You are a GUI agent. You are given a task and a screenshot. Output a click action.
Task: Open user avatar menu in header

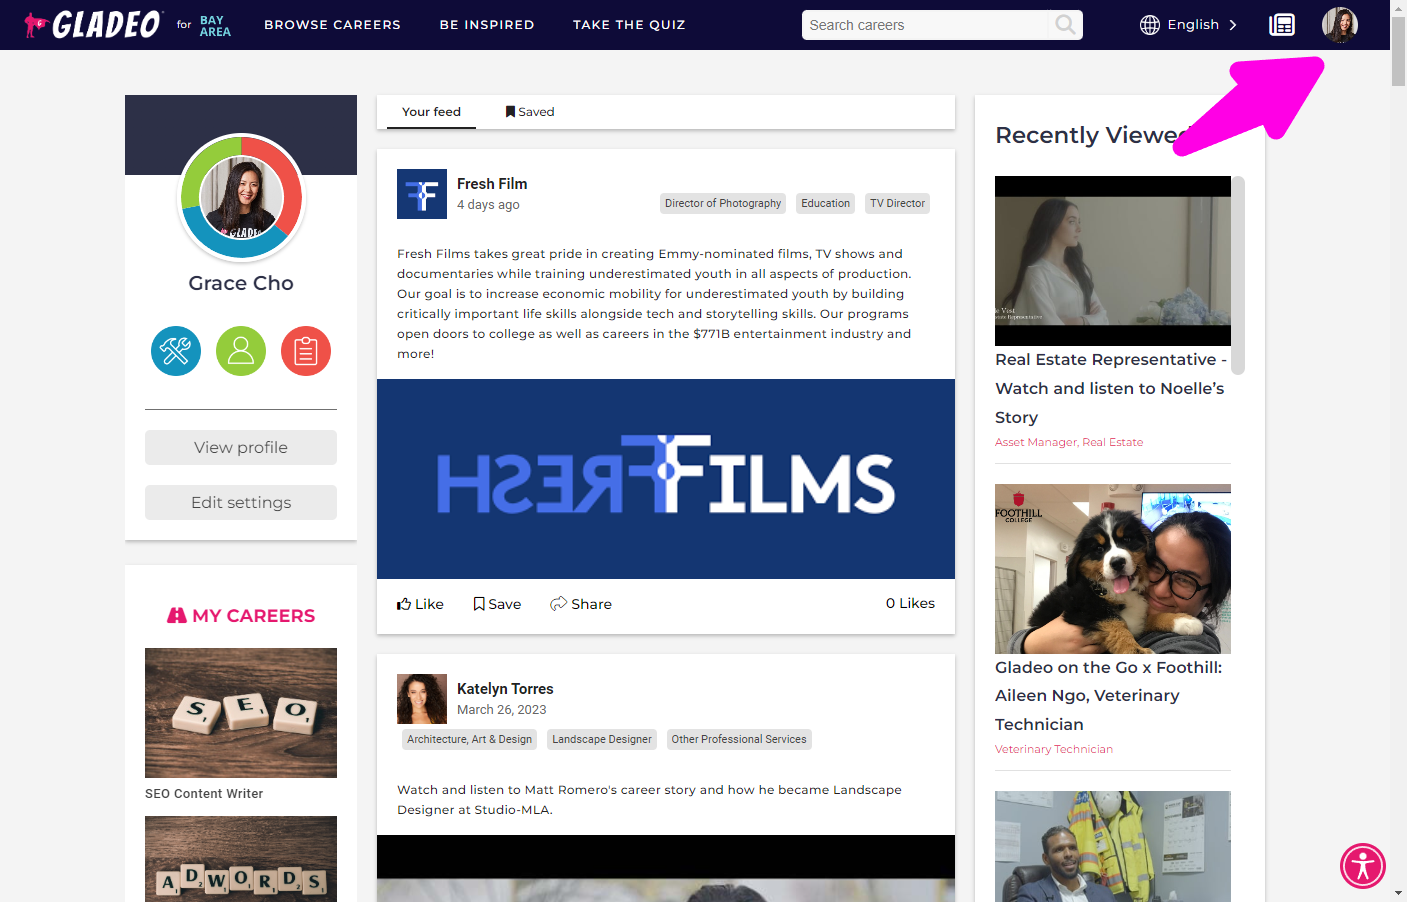pyautogui.click(x=1340, y=25)
